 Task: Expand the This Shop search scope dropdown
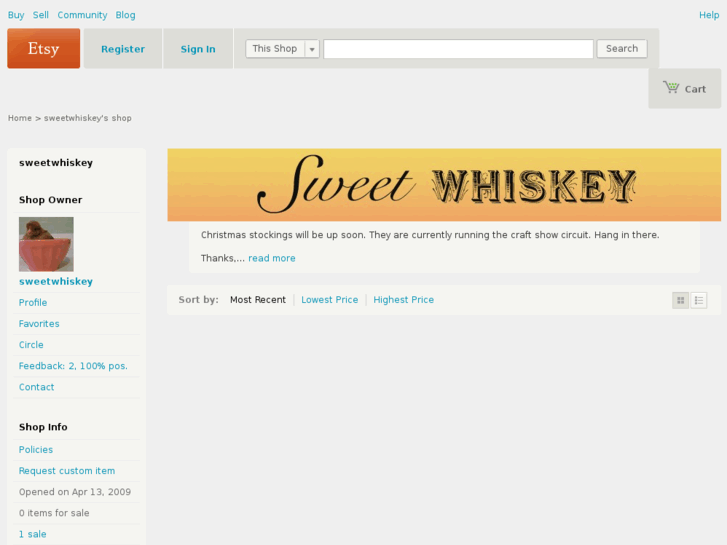pos(282,49)
